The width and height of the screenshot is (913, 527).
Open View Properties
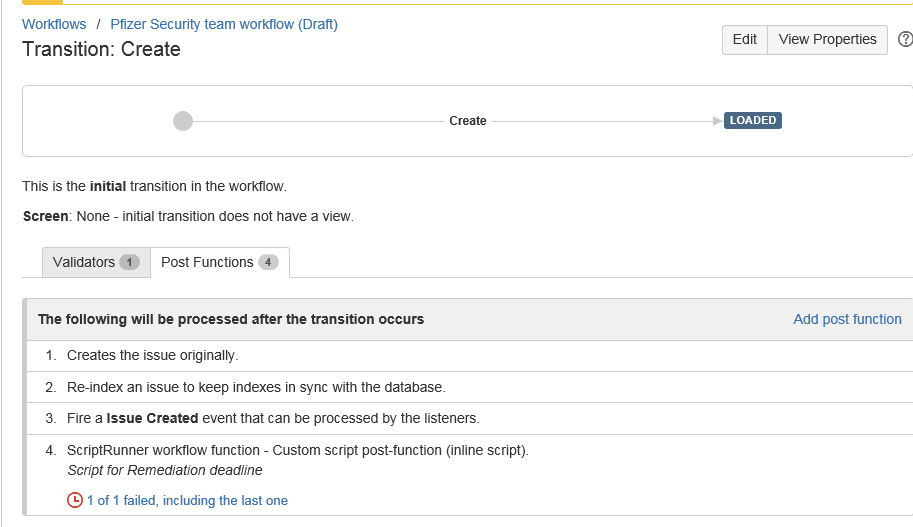(x=827, y=40)
